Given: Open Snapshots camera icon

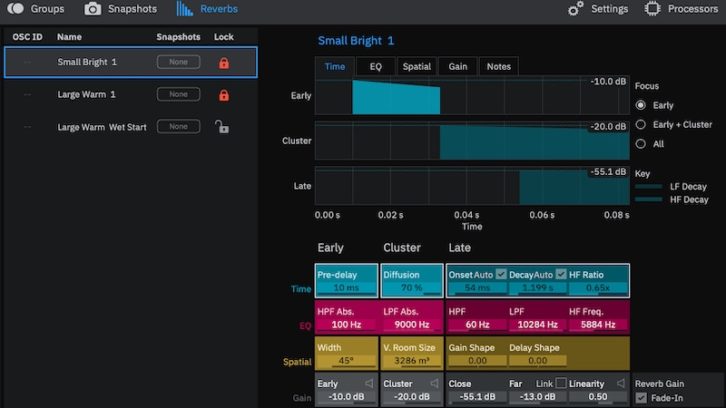Looking at the screenshot, I should tap(93, 9).
